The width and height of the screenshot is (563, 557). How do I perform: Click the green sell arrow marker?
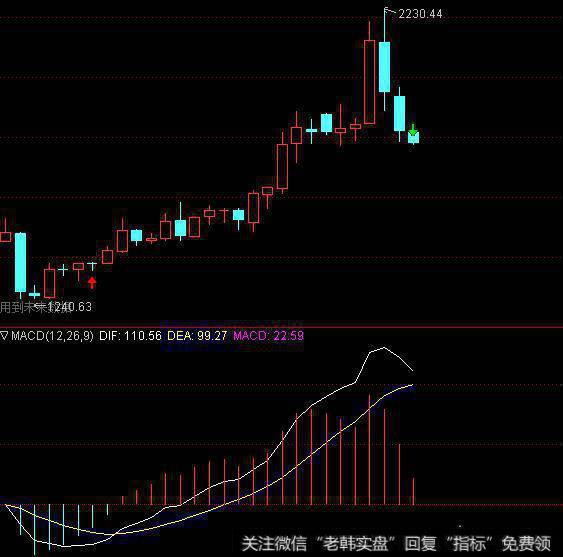click(x=413, y=130)
